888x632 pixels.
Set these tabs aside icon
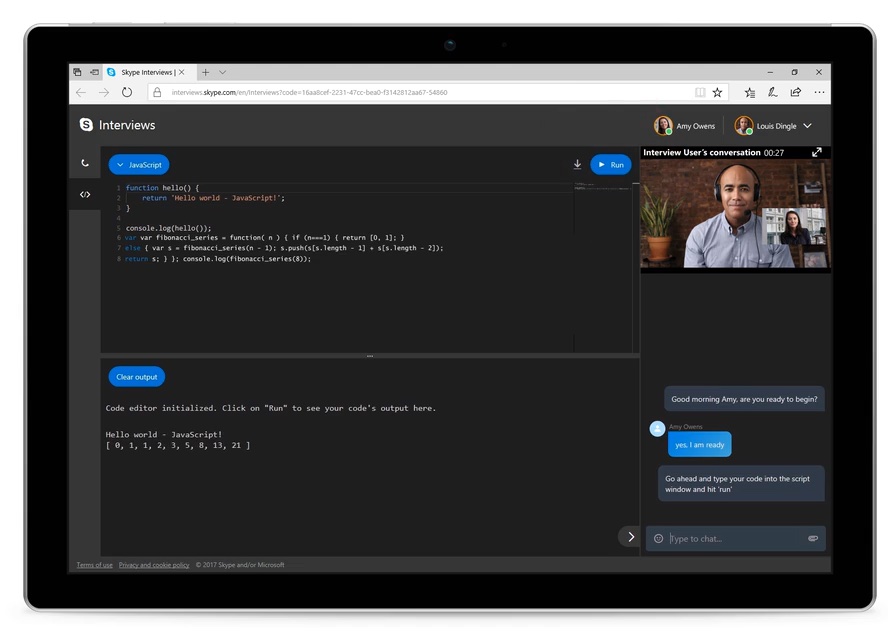pos(94,72)
